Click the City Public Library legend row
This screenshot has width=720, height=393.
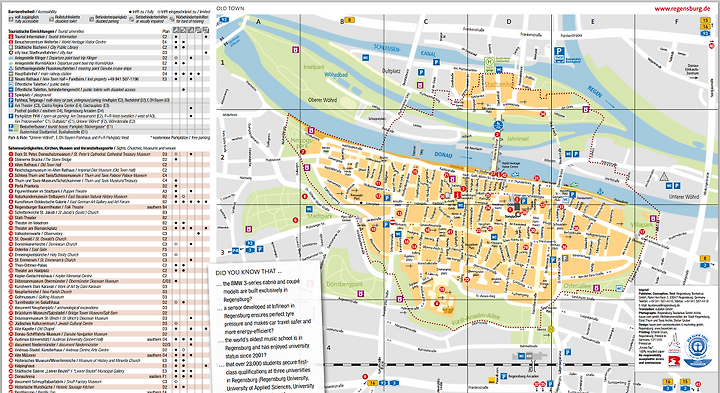point(109,47)
